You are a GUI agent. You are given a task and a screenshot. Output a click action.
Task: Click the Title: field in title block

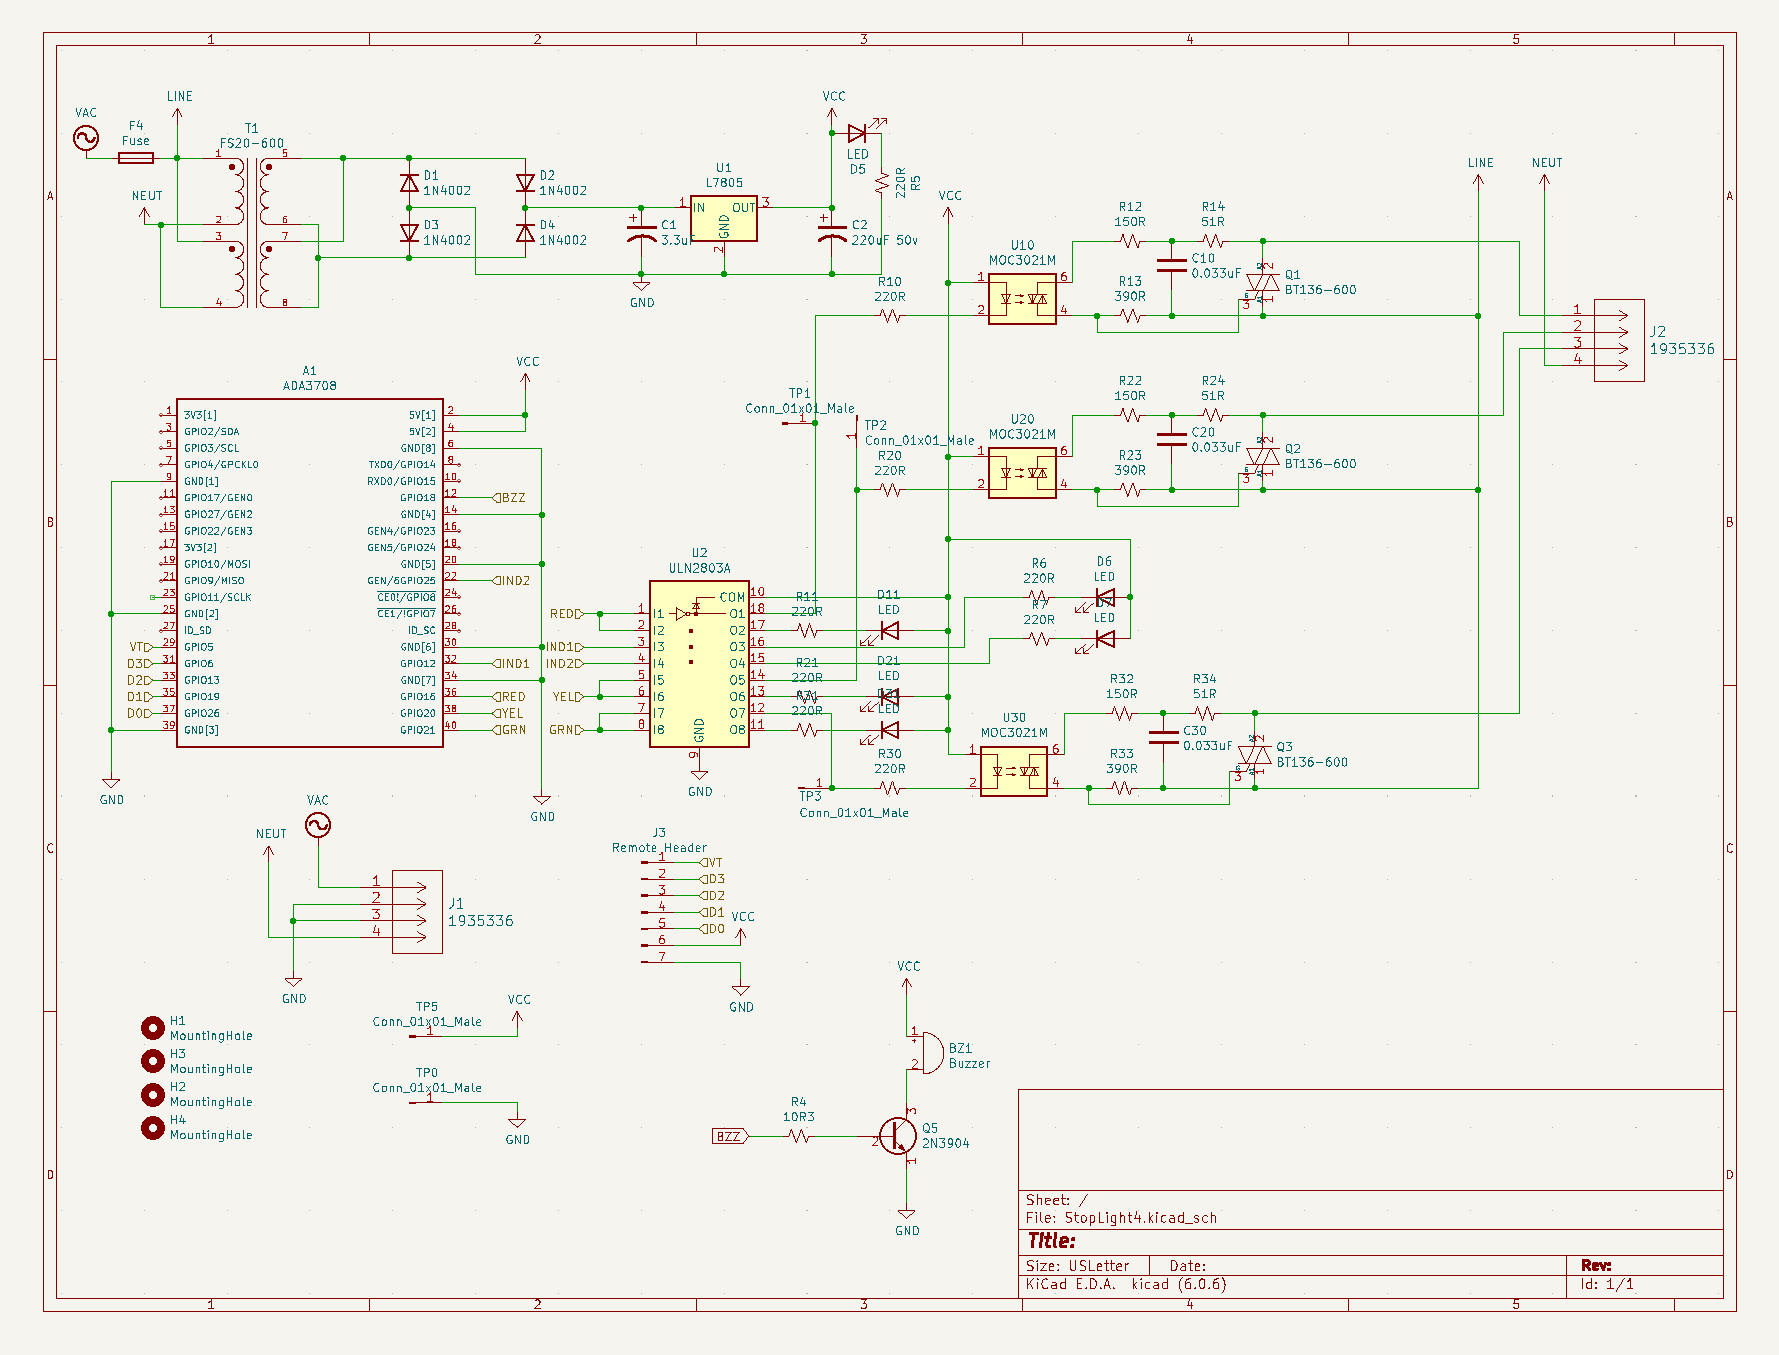point(1052,1241)
